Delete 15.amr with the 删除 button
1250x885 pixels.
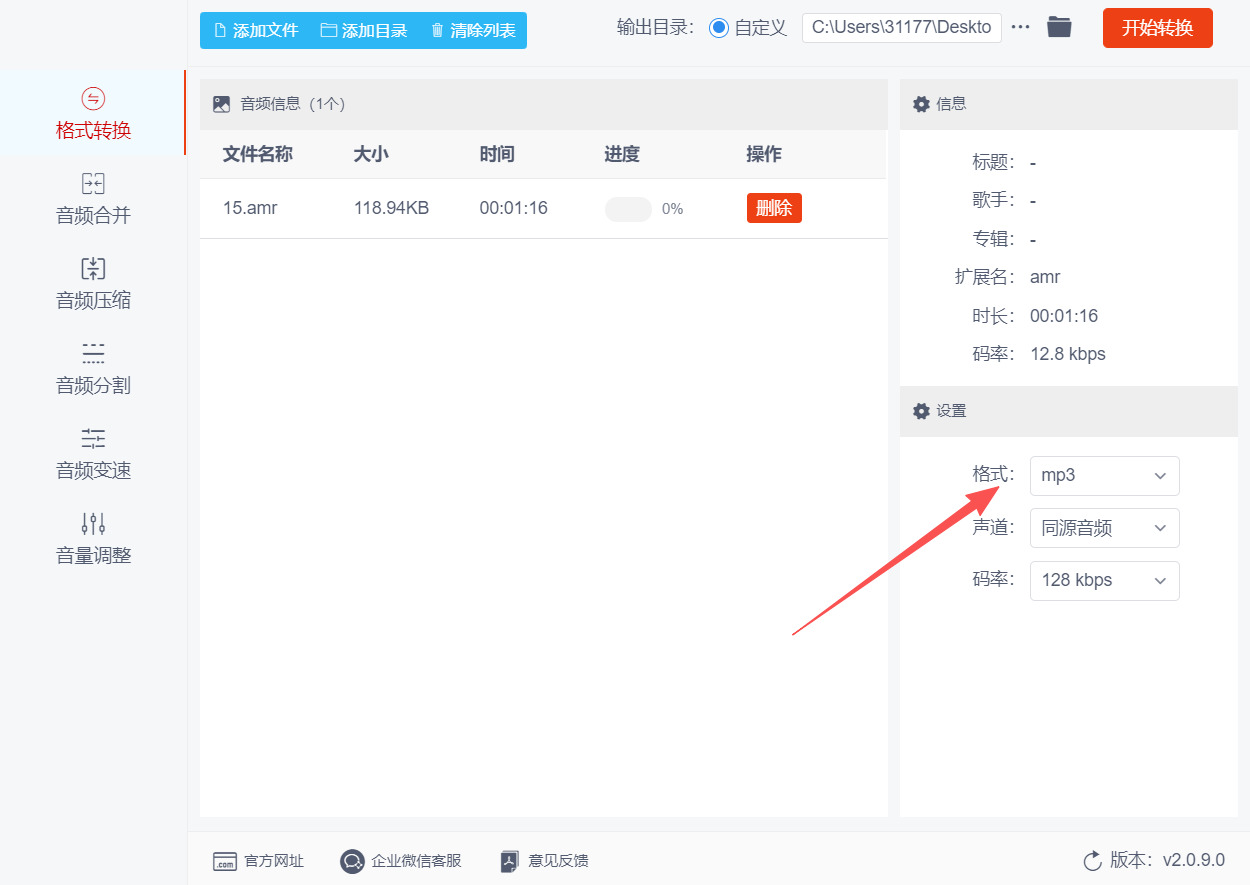point(774,208)
